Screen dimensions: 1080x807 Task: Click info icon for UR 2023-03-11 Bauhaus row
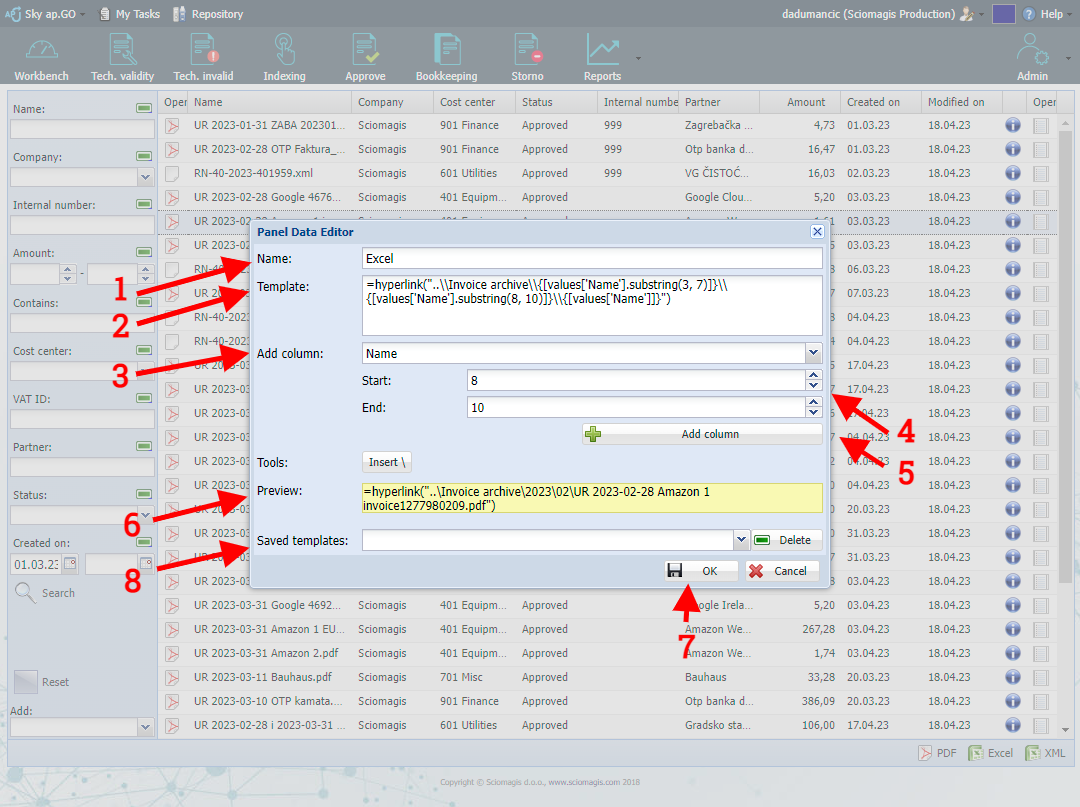(1012, 677)
